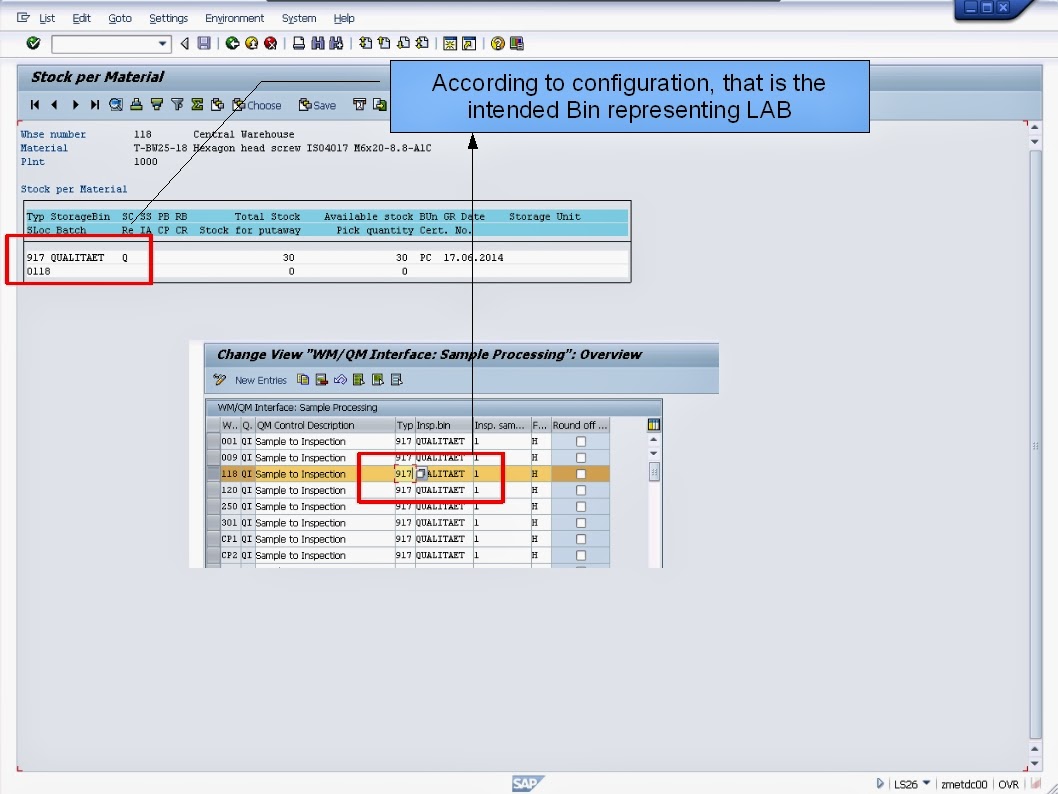Click the pencil Change/Display icon in Change View
Viewport: 1058px width, 794px height.
pos(218,380)
